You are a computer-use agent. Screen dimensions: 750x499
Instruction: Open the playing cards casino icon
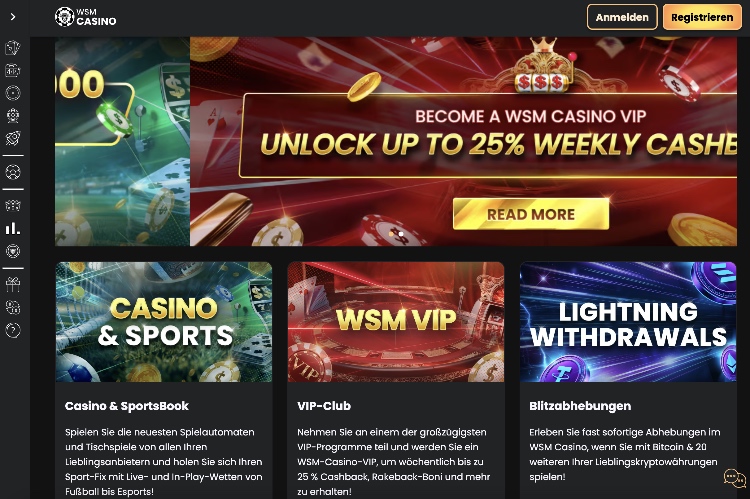pyautogui.click(x=13, y=48)
